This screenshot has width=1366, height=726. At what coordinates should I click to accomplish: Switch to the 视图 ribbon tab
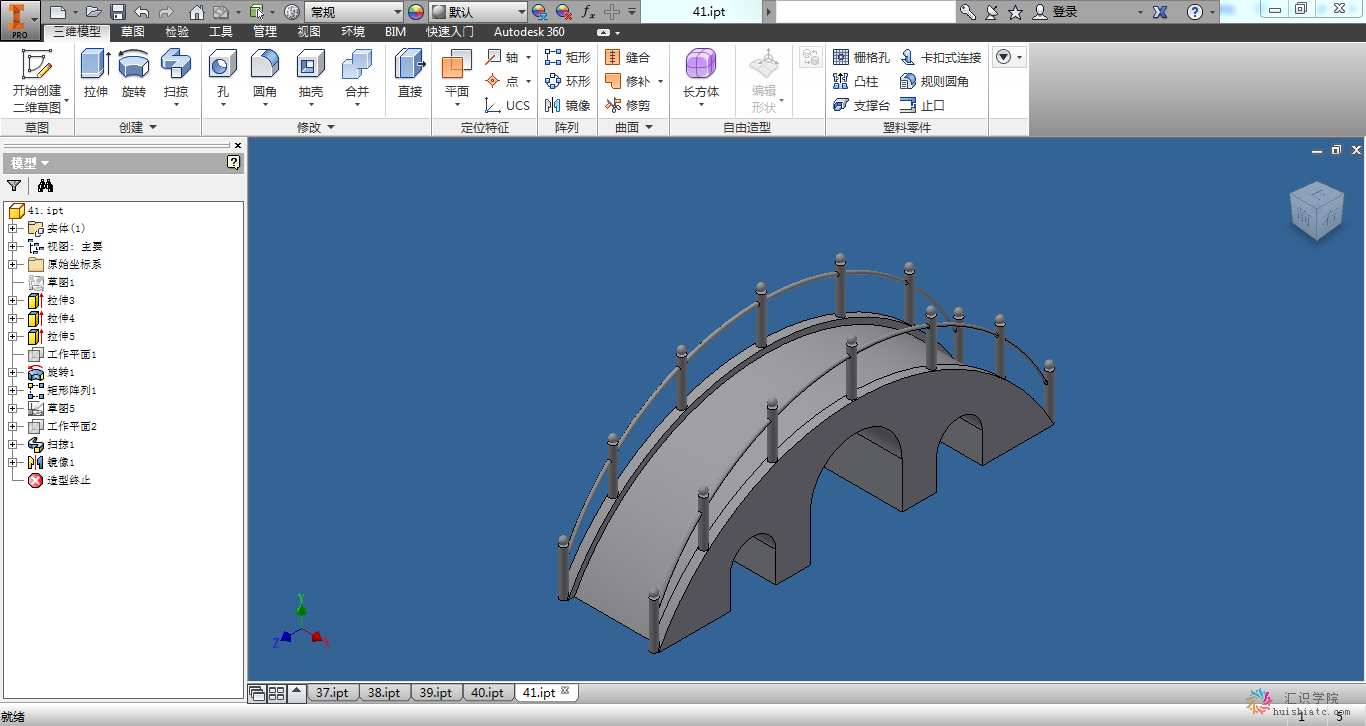[x=309, y=32]
